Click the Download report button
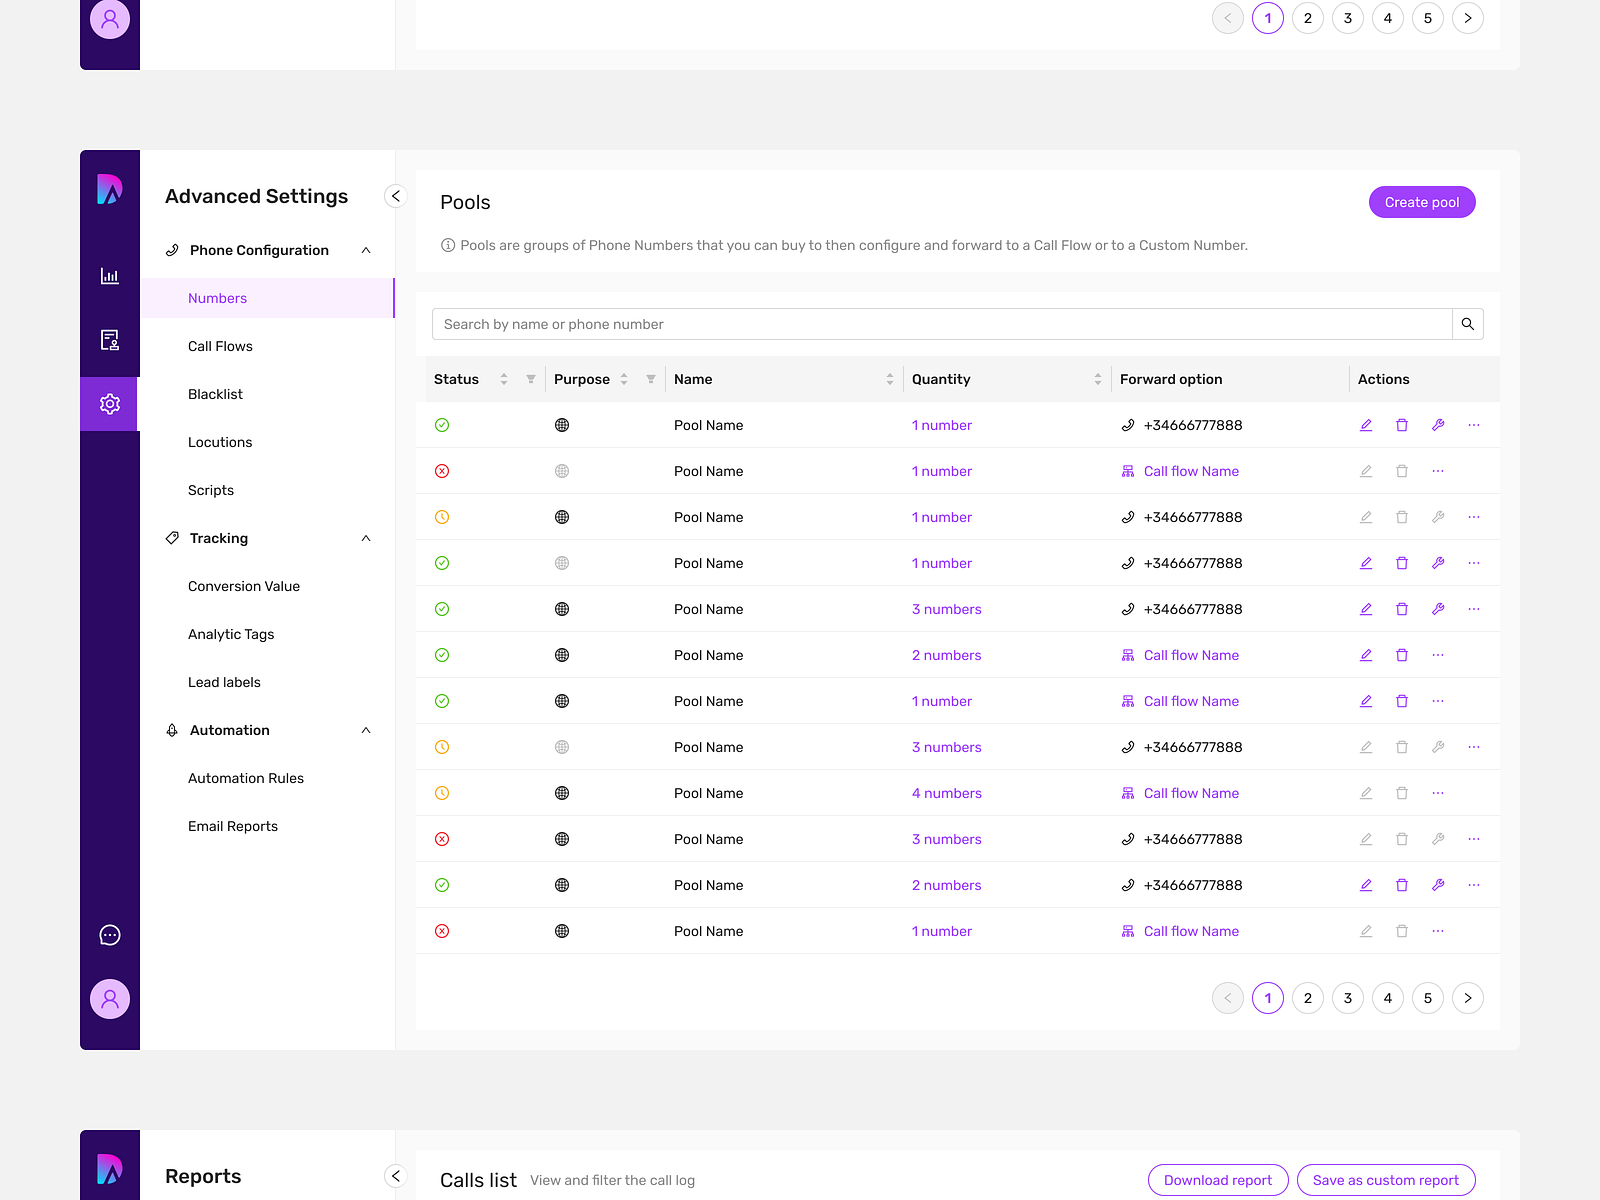The image size is (1600, 1200). pyautogui.click(x=1218, y=1180)
